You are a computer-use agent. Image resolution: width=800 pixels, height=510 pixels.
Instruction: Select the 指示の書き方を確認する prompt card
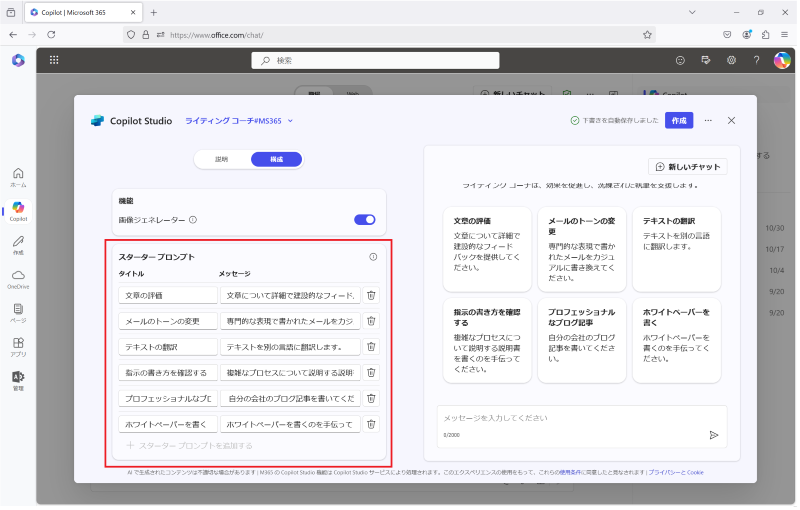tap(487, 341)
